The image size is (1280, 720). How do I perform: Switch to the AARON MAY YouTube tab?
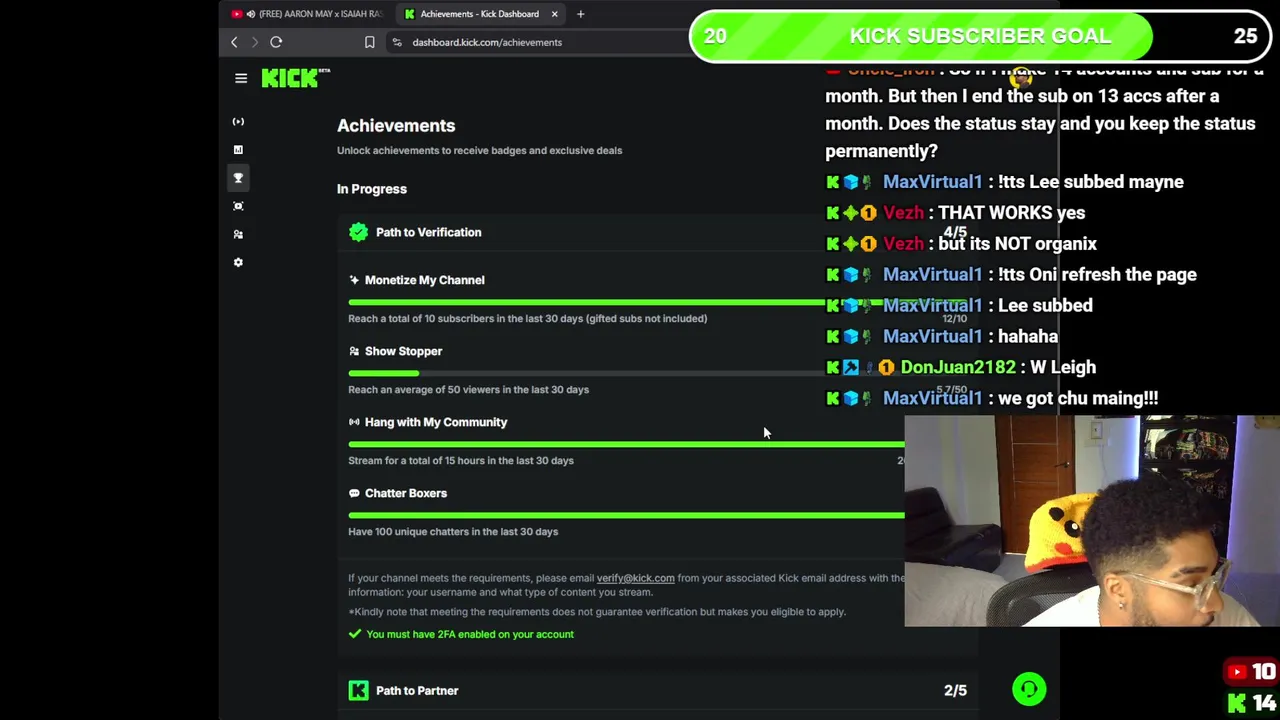[x=307, y=14]
